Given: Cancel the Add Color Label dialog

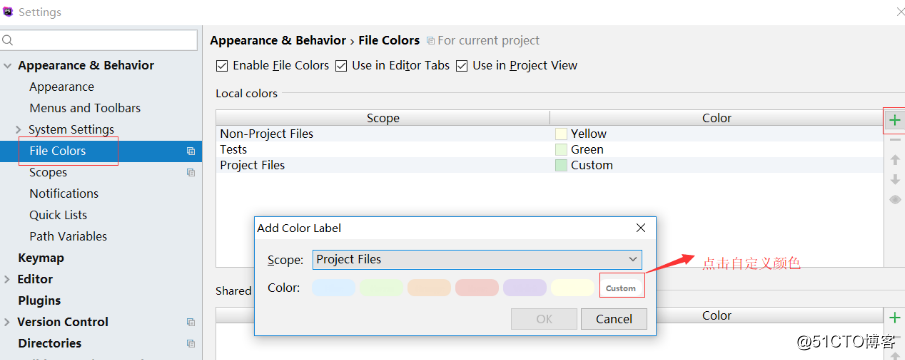Looking at the screenshot, I should (x=614, y=319).
